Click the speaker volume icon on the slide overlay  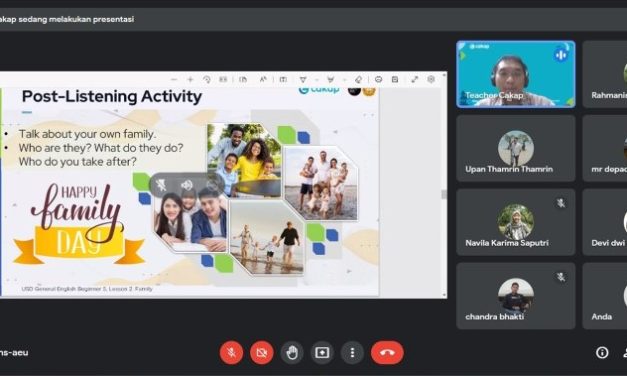click(x=187, y=185)
